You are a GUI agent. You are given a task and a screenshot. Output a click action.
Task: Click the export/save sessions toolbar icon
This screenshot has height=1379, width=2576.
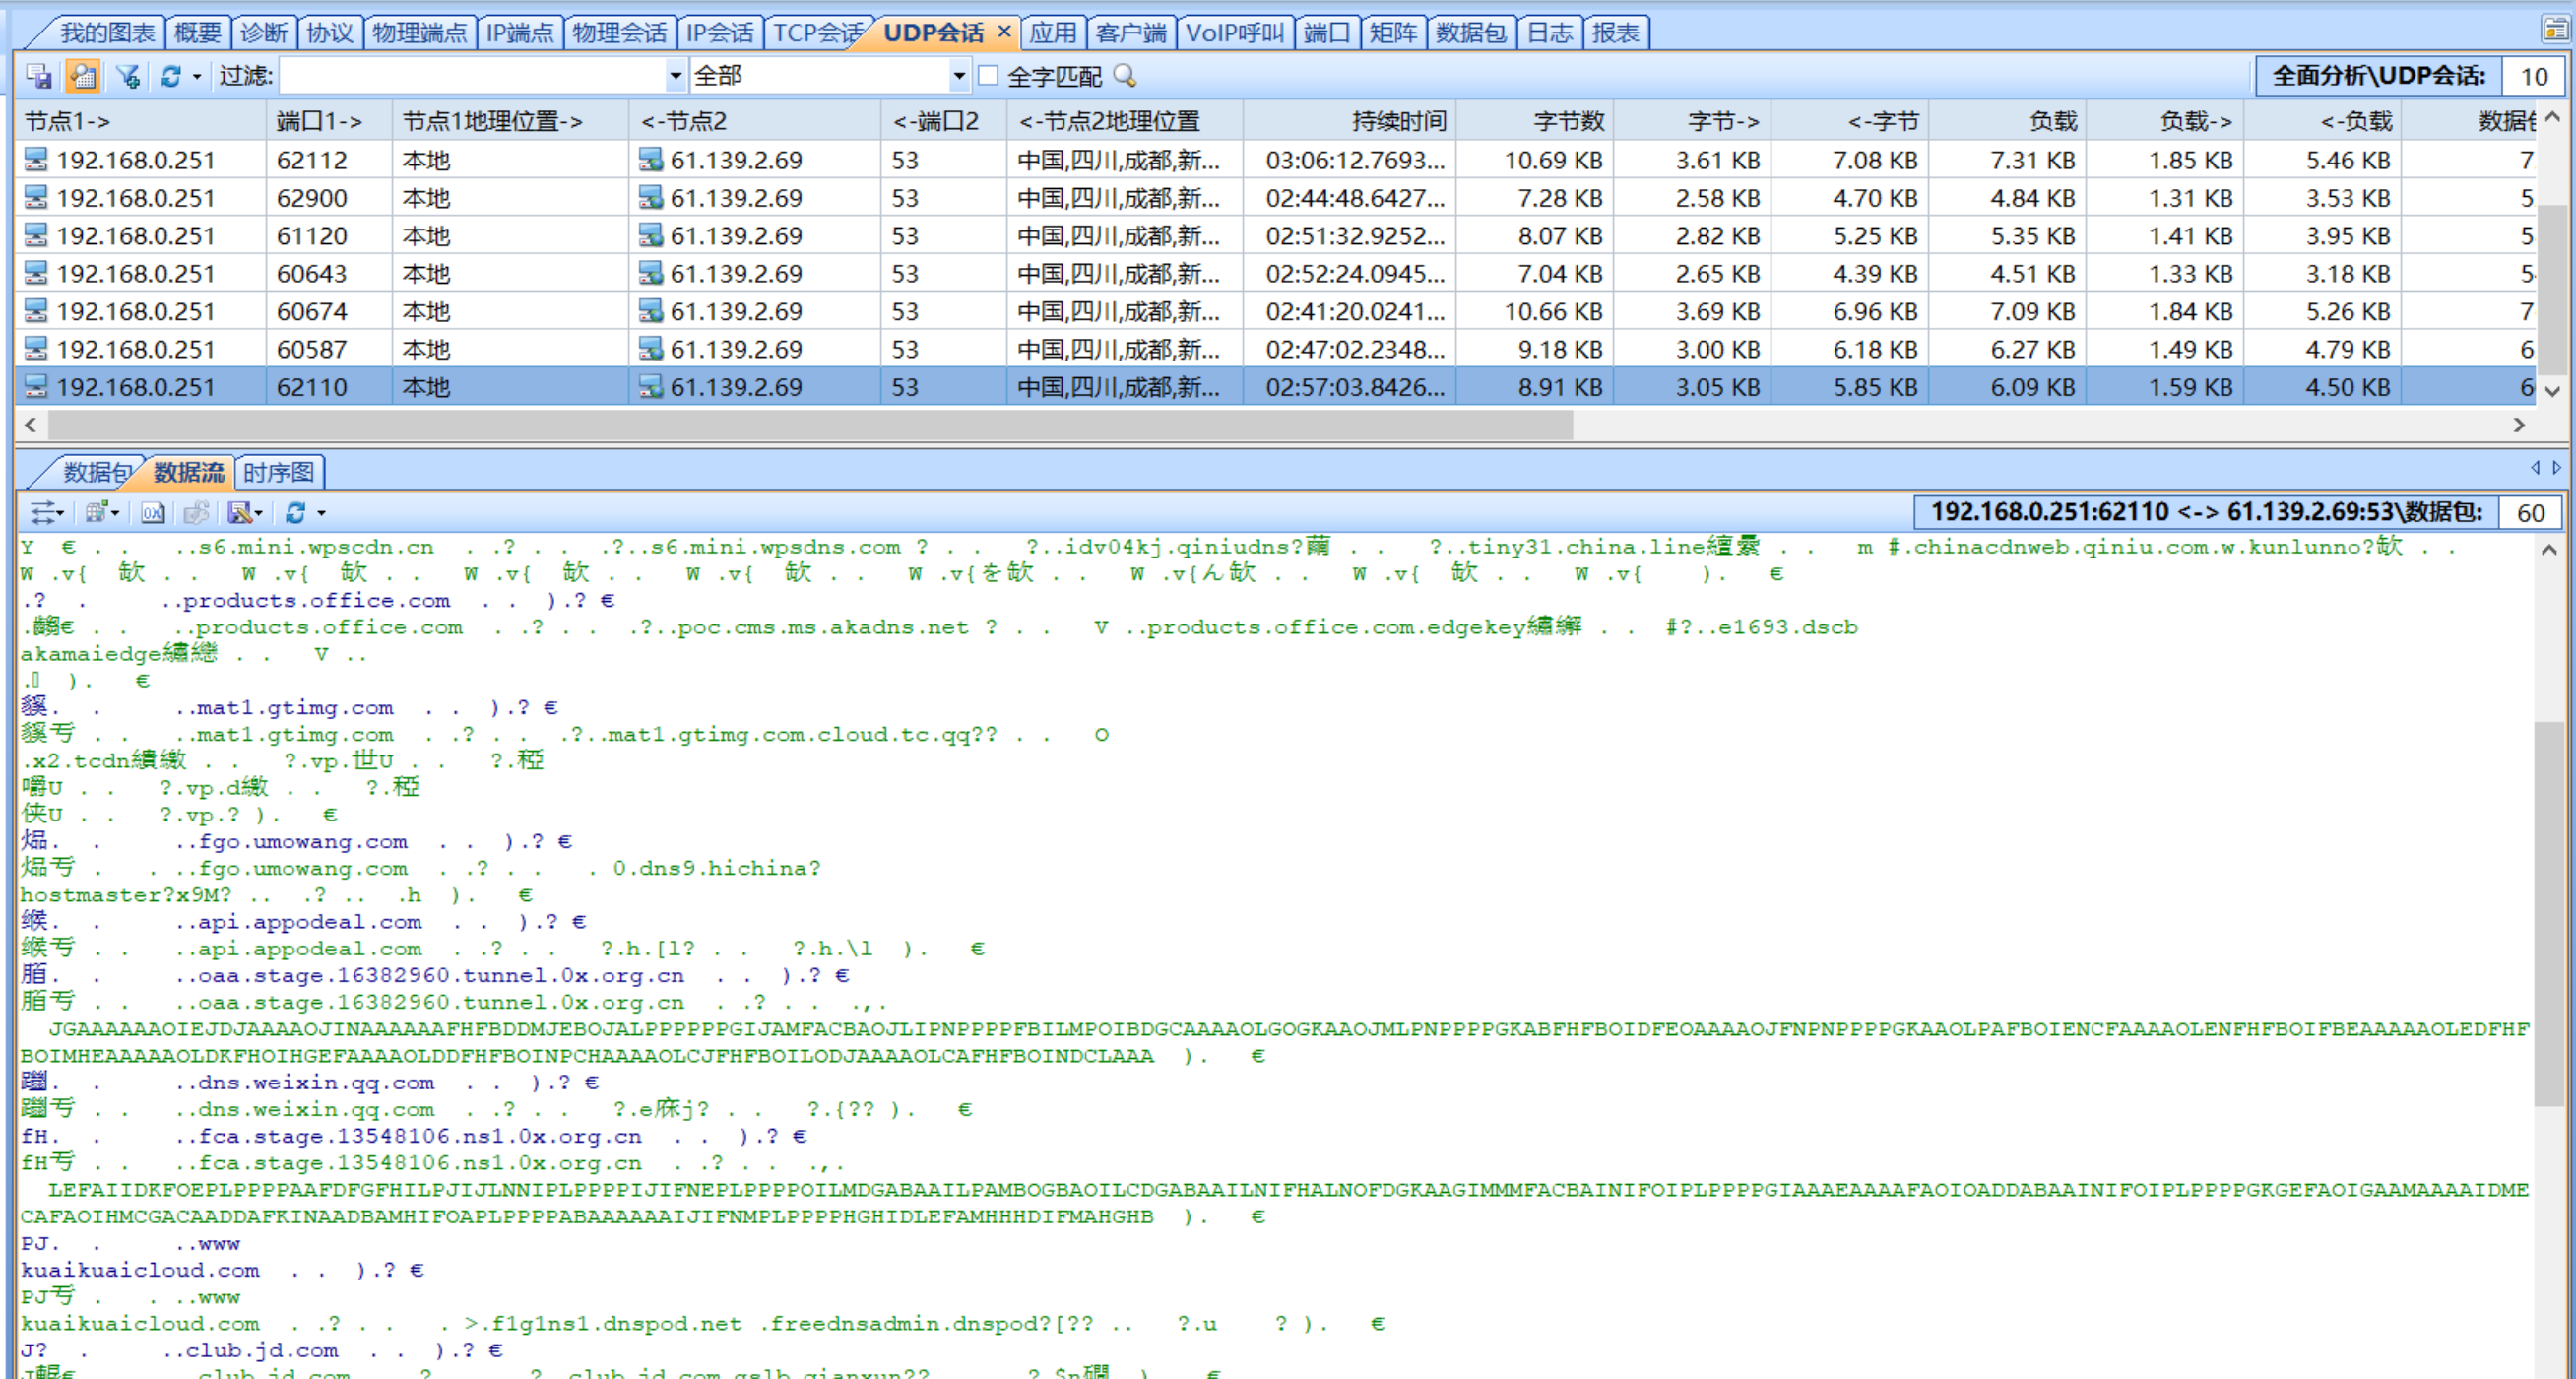[x=39, y=76]
